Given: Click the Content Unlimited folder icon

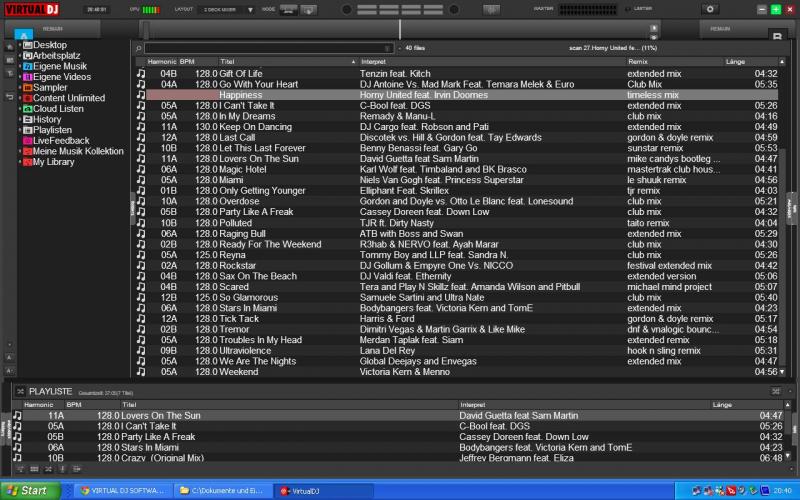Looking at the screenshot, I should click(x=28, y=98).
